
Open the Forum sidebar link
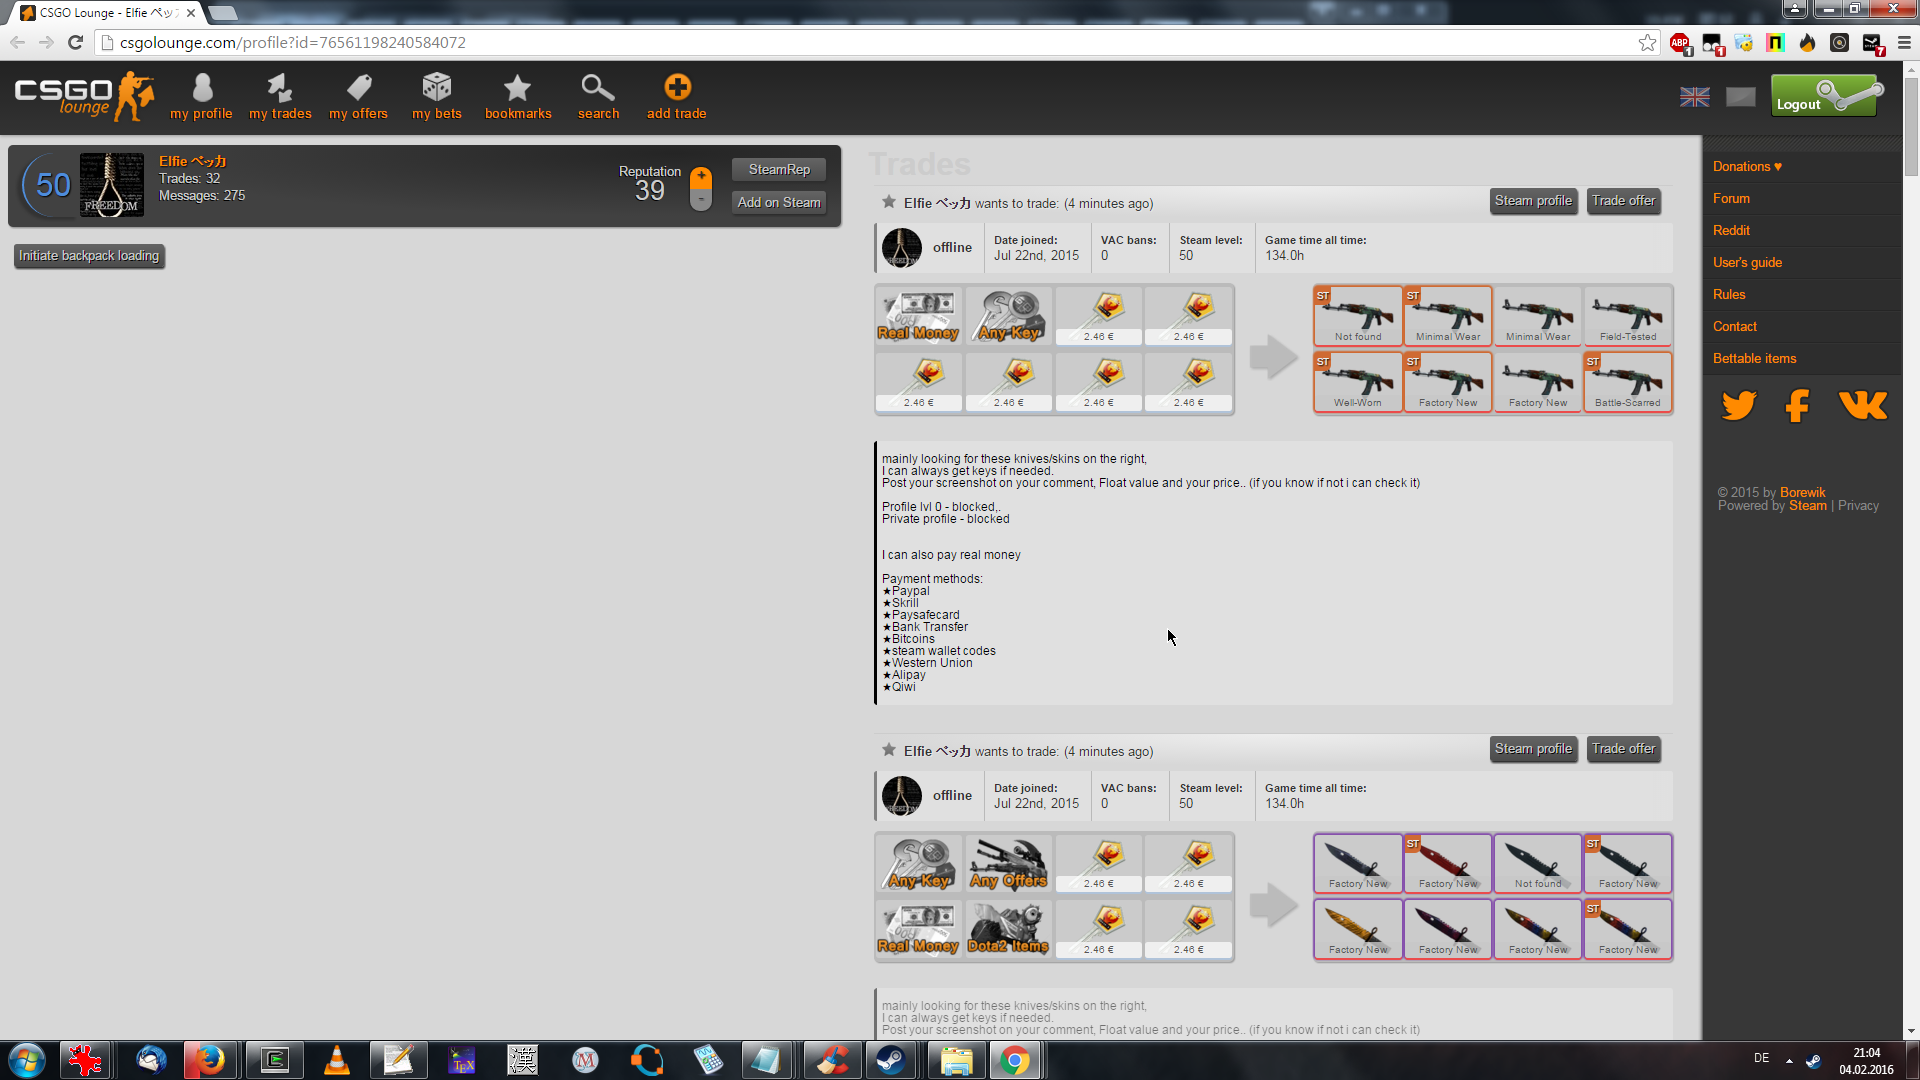click(x=1731, y=199)
